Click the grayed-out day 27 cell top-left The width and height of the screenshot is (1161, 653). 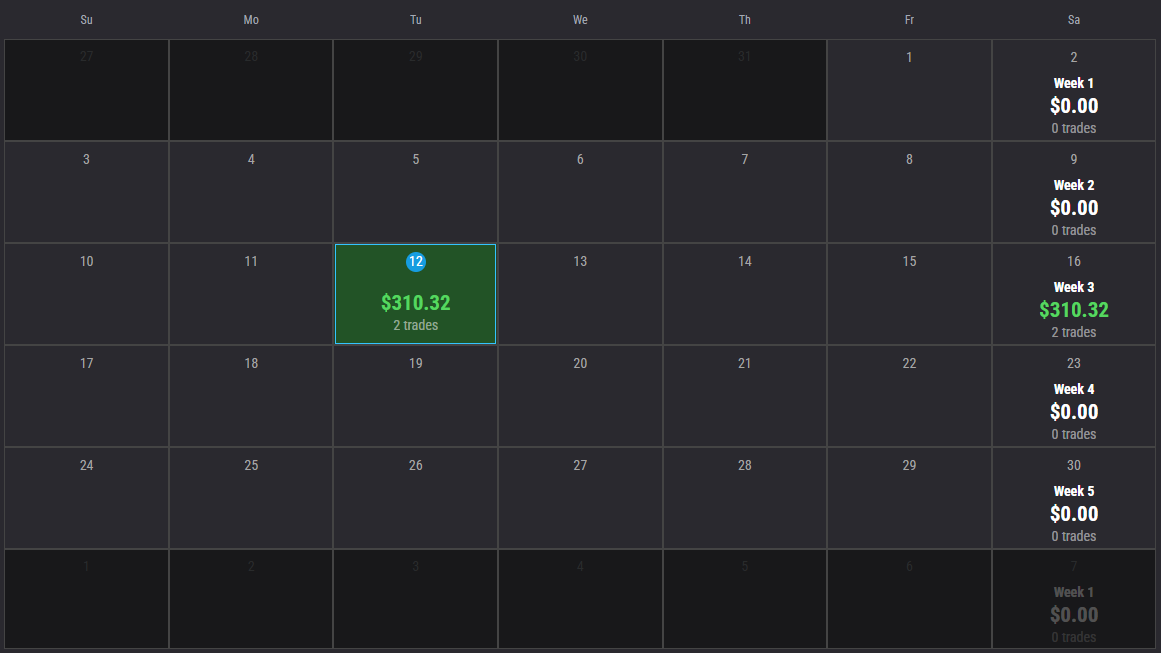[86, 89]
